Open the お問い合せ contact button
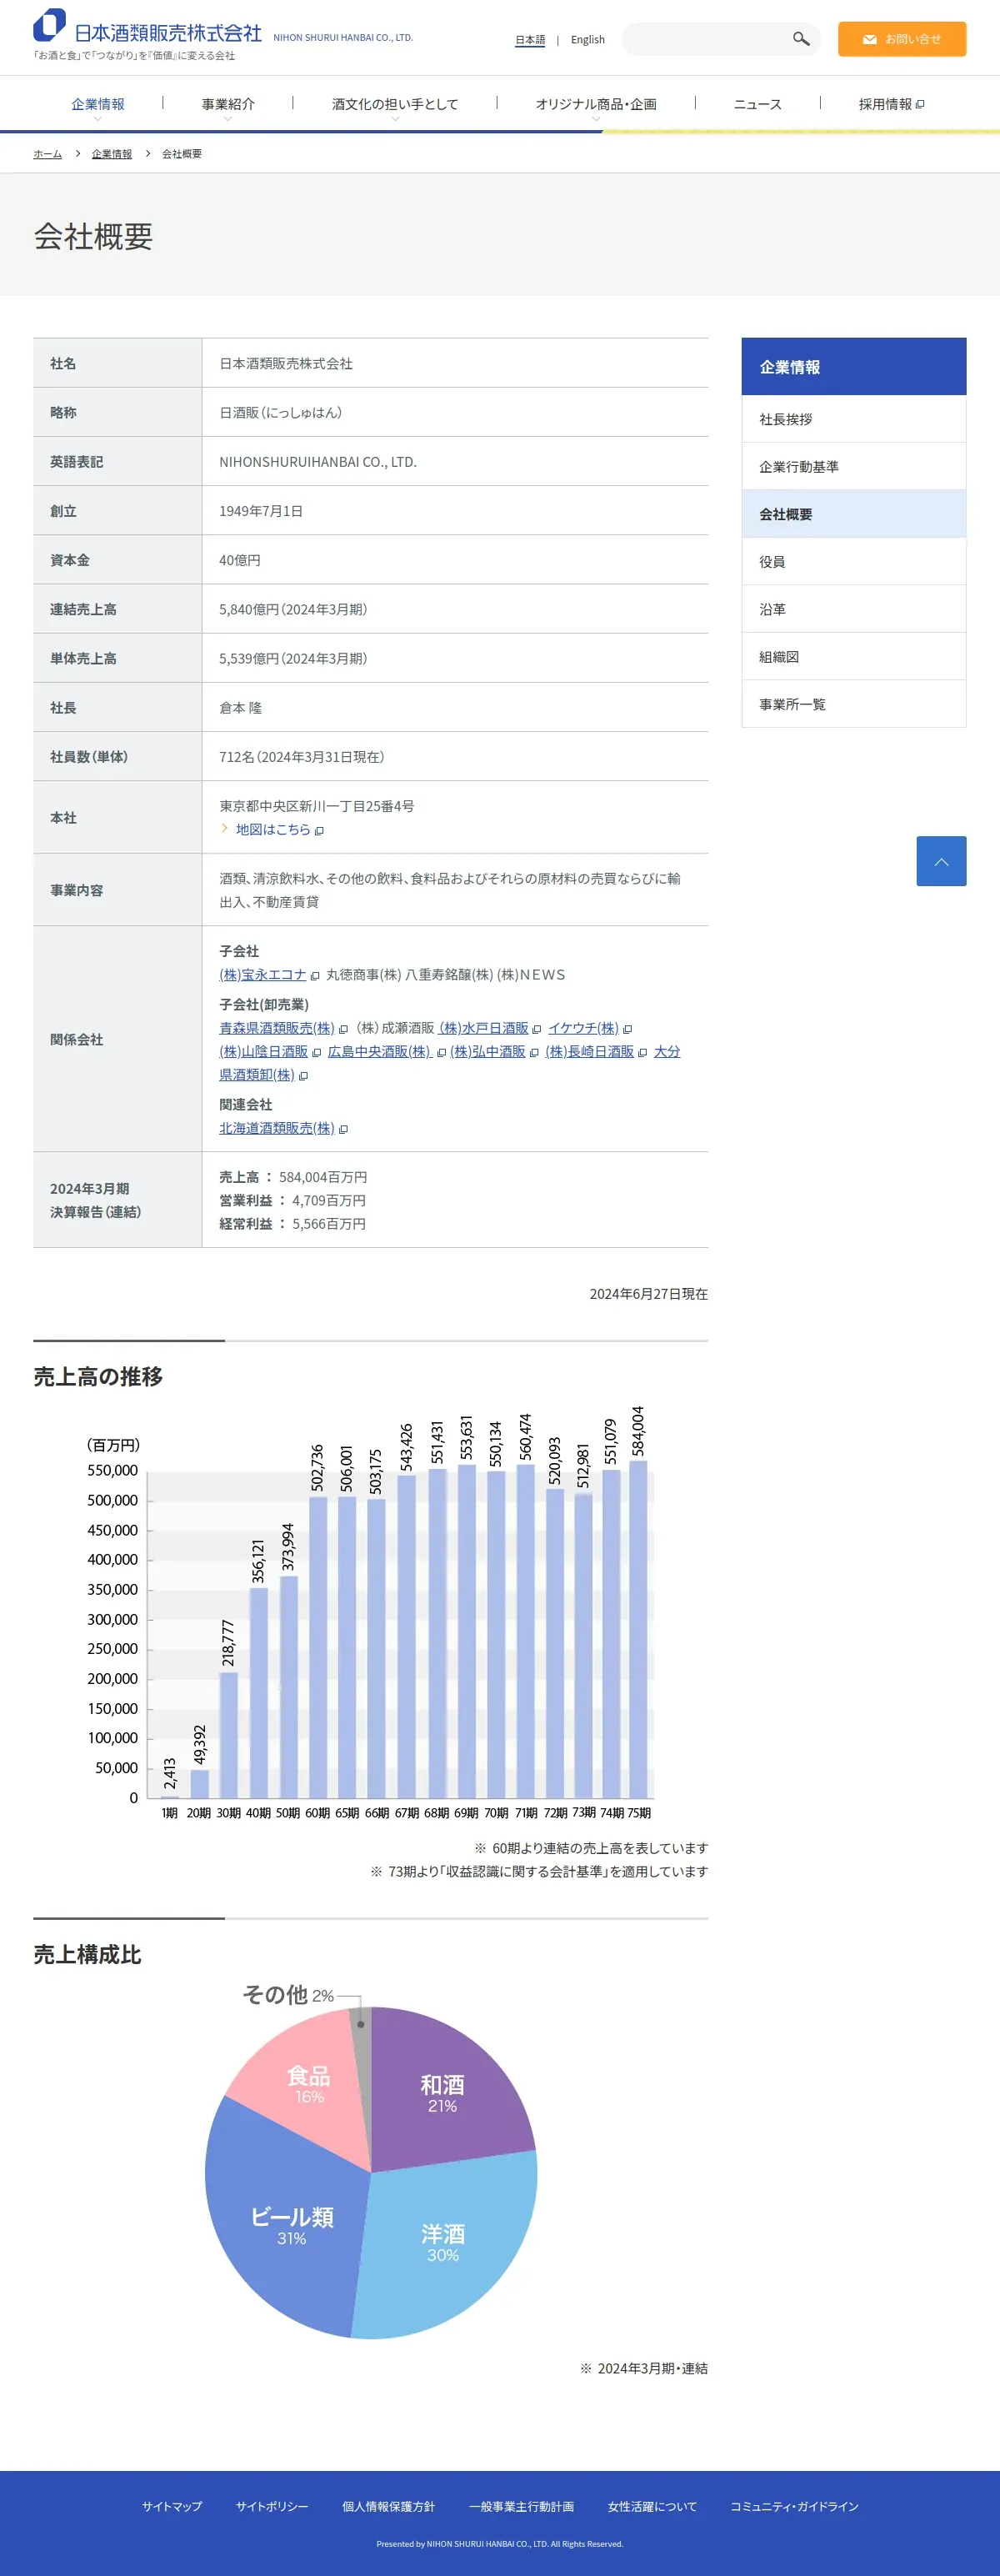Viewport: 1000px width, 2576px height. pyautogui.click(x=902, y=39)
